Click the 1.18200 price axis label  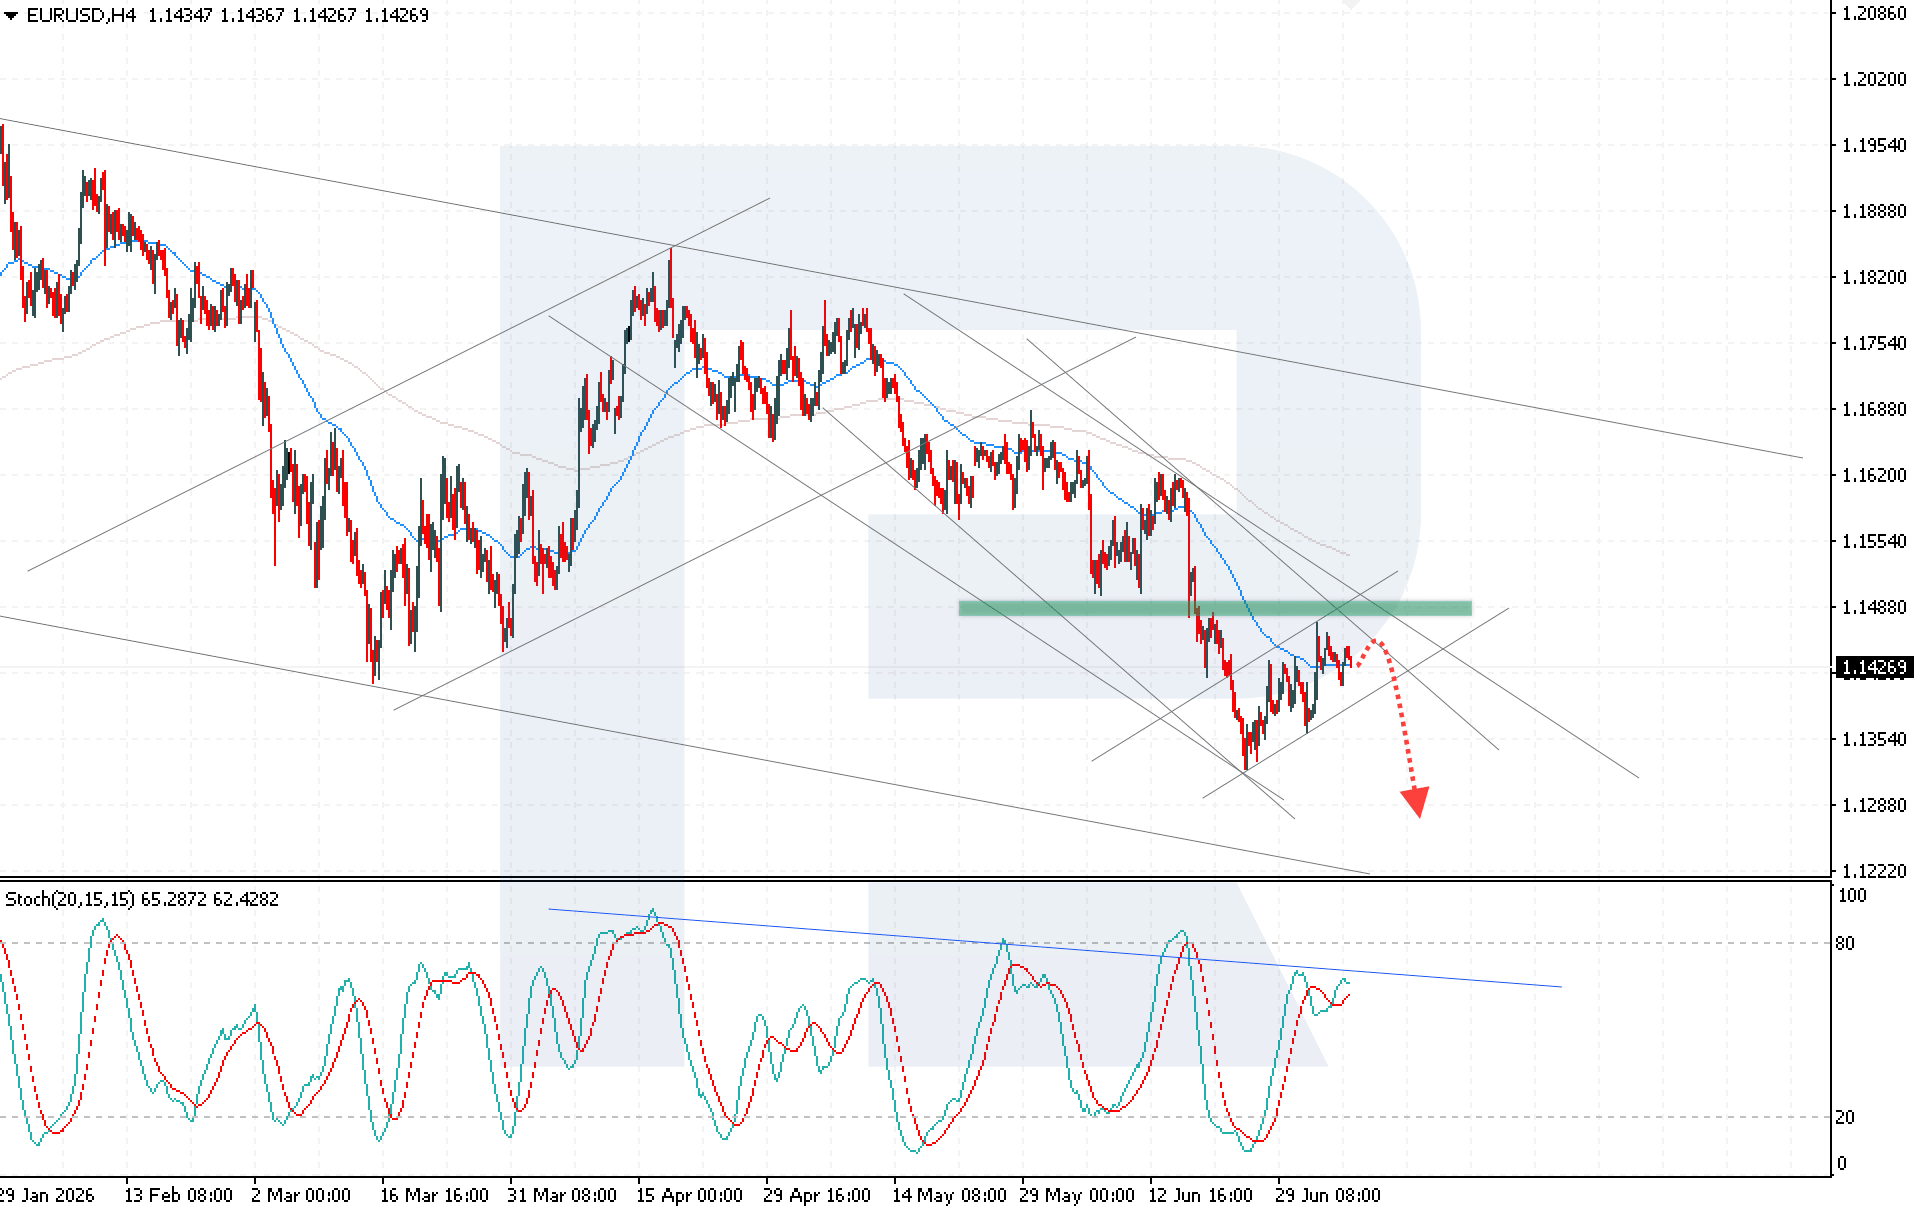pyautogui.click(x=1874, y=278)
